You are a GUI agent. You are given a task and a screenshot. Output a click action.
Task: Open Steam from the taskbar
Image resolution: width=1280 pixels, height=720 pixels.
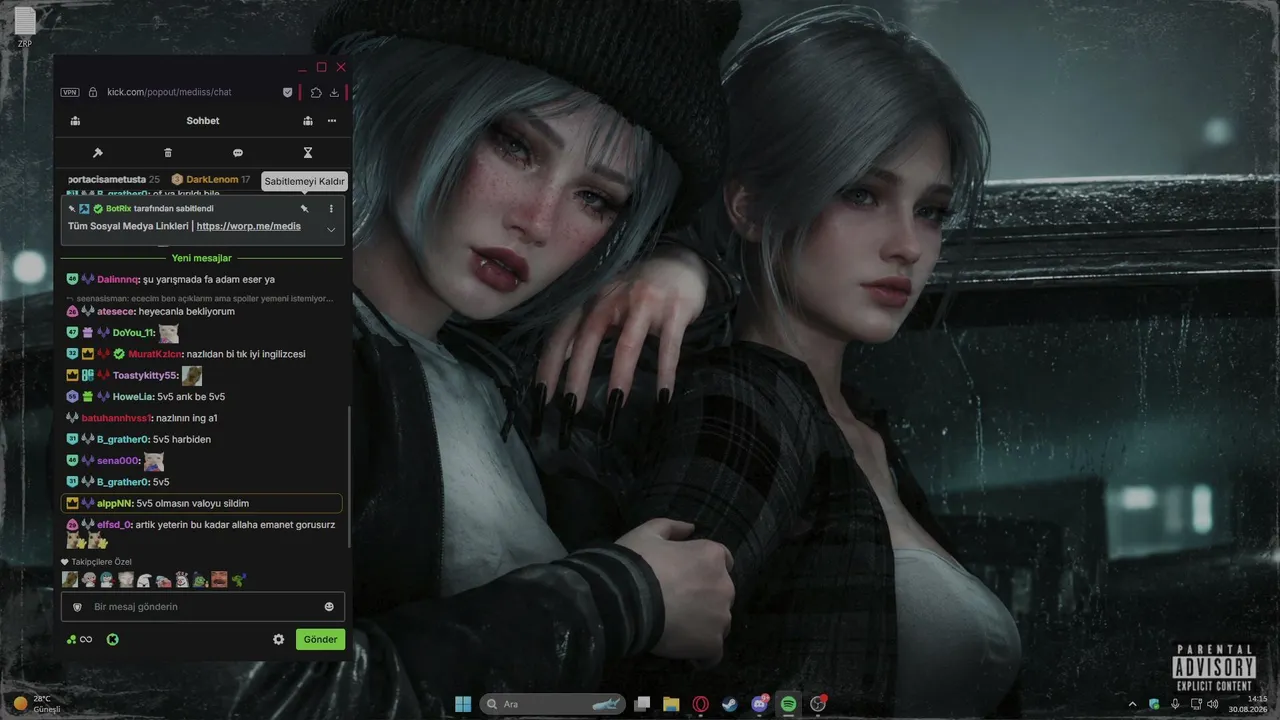[730, 704]
